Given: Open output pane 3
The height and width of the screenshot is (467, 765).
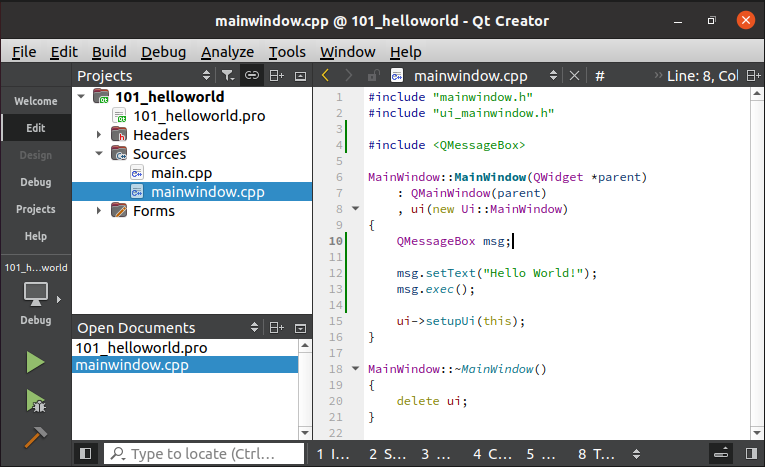Looking at the screenshot, I should pos(436,454).
